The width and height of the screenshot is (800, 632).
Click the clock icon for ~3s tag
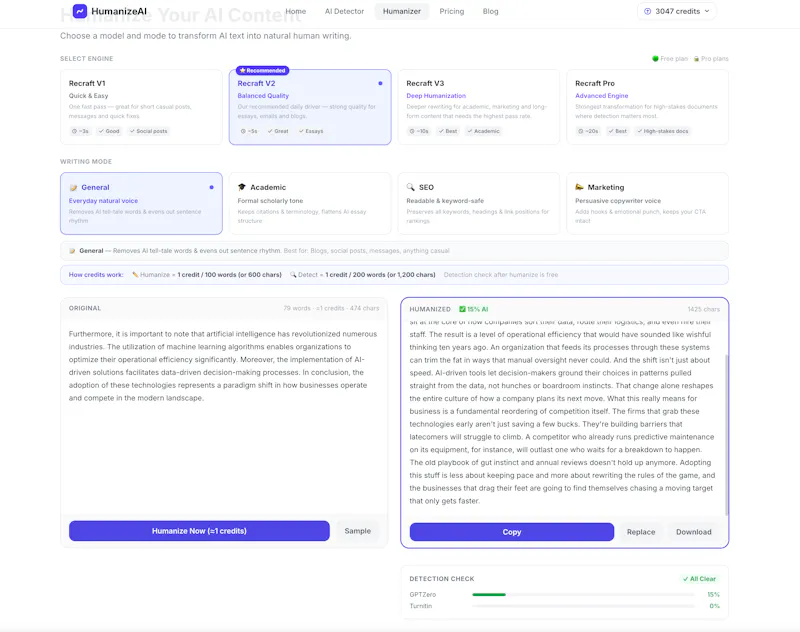pos(74,131)
